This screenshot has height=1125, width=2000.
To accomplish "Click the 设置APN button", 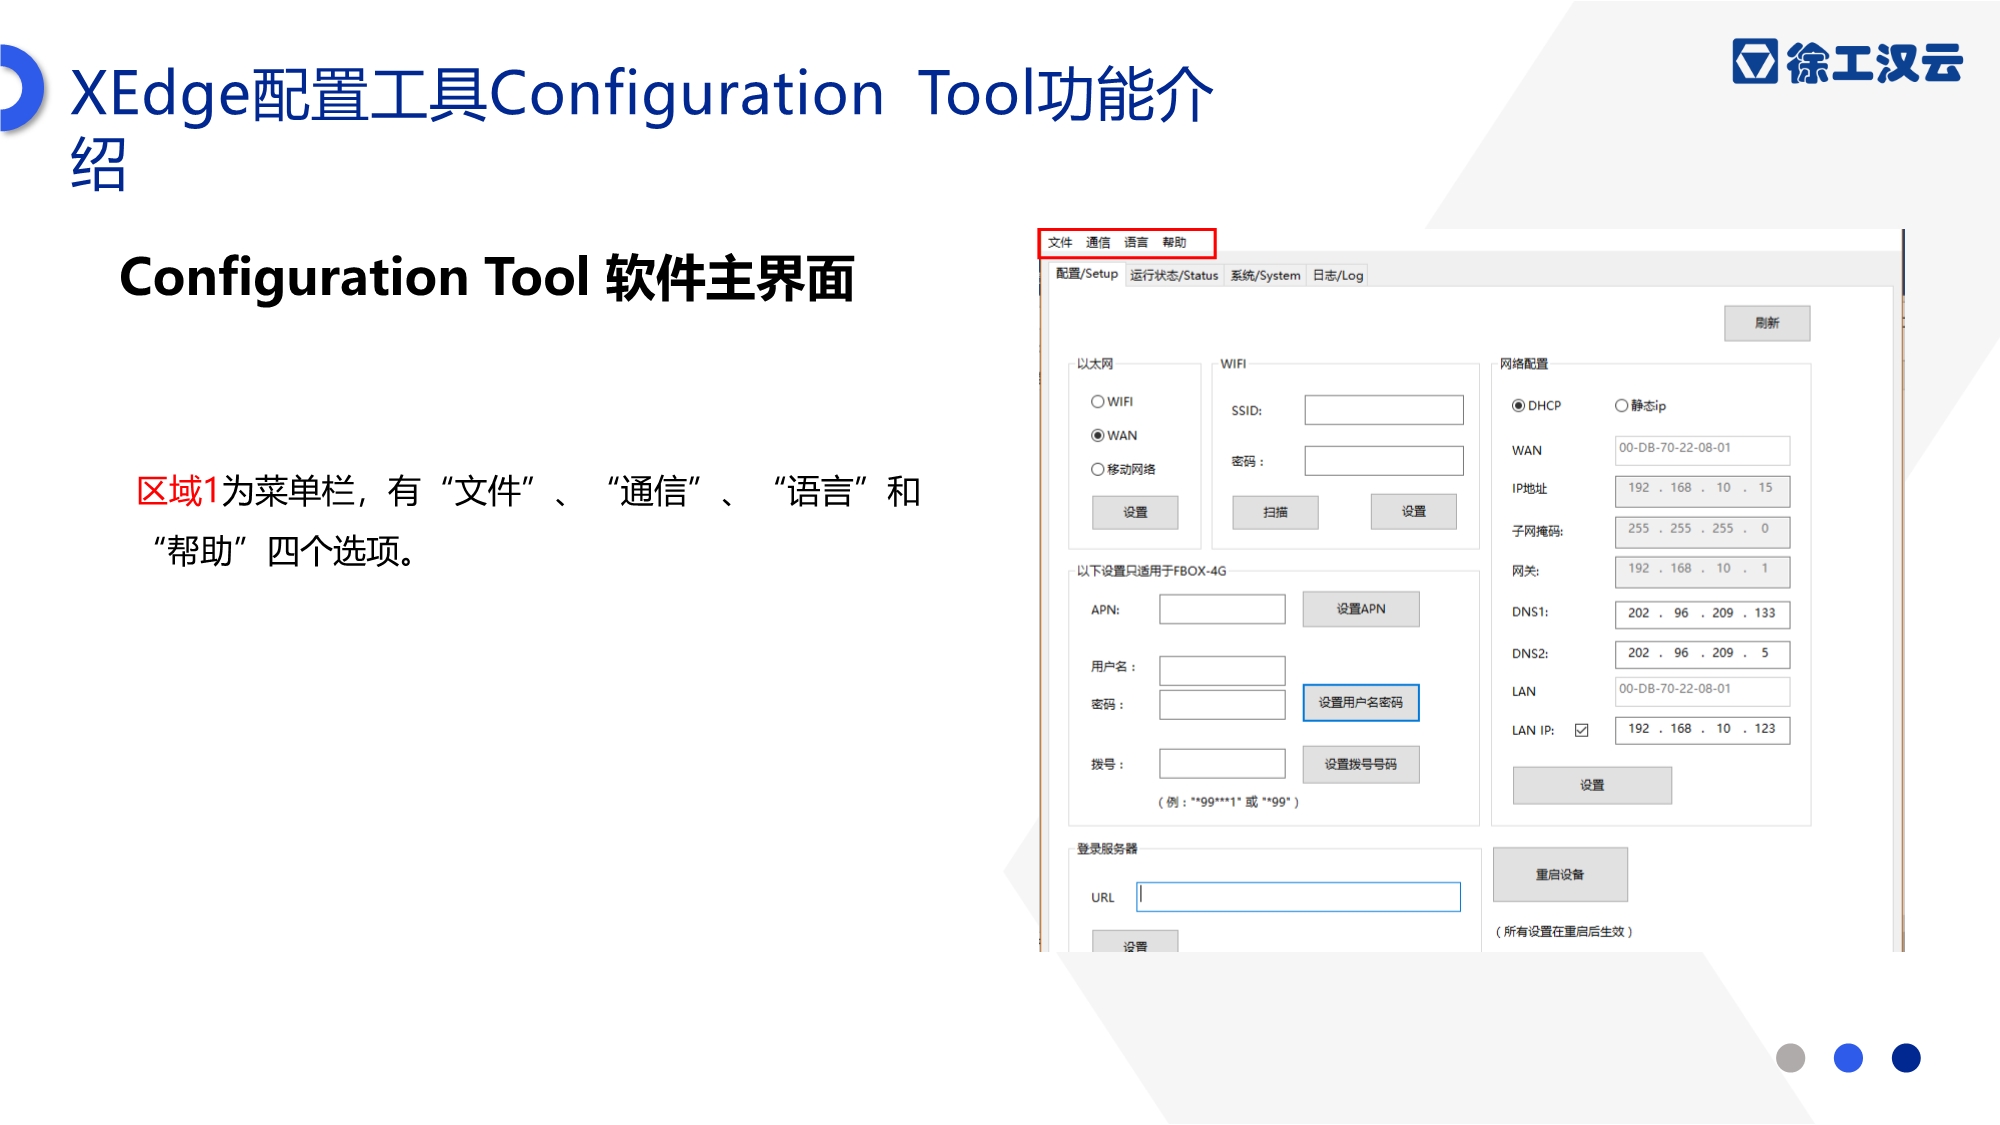I will pyautogui.click(x=1361, y=609).
